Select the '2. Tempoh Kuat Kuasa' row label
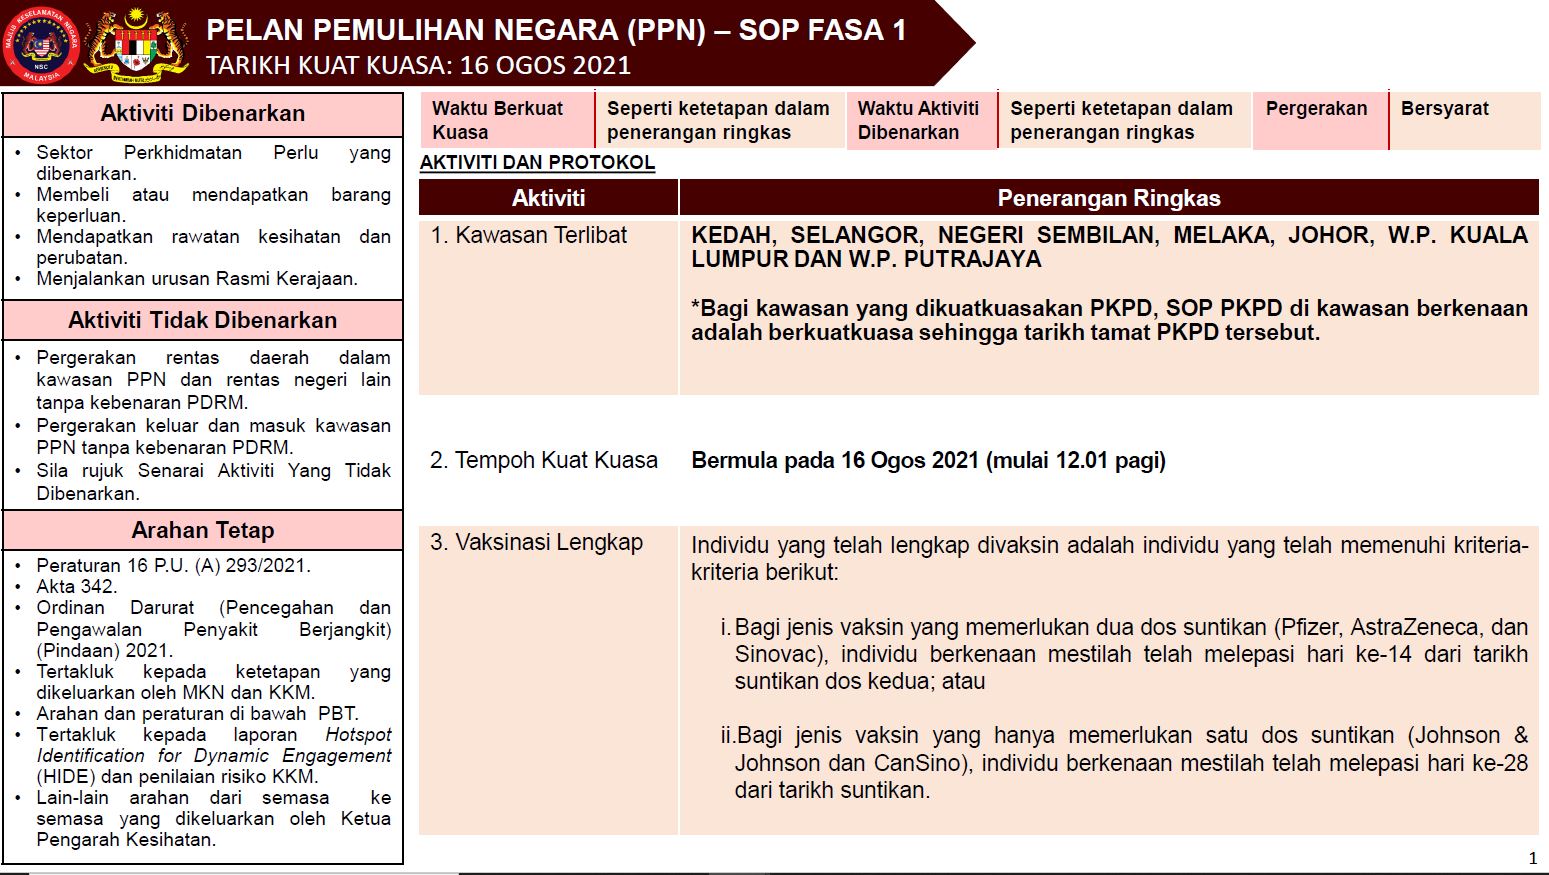 [x=543, y=460]
